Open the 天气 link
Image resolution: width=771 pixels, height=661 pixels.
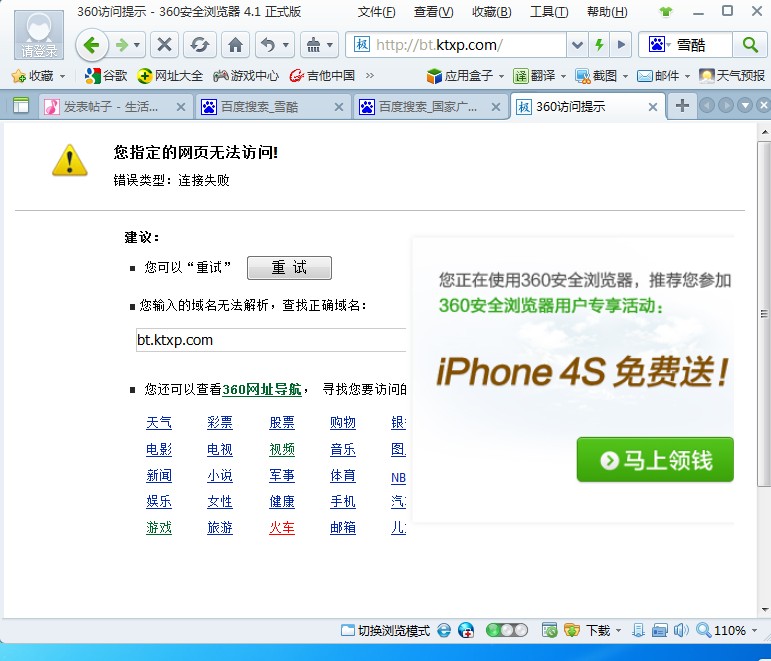pos(159,422)
